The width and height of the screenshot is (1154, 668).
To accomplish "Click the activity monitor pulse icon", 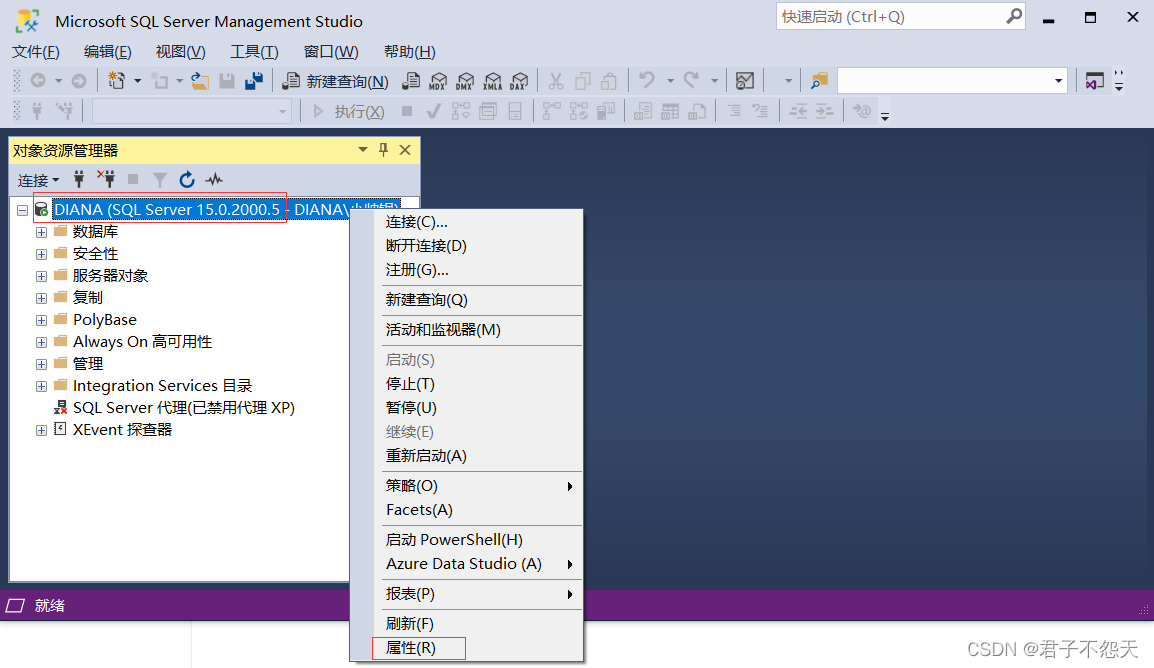I will point(214,179).
